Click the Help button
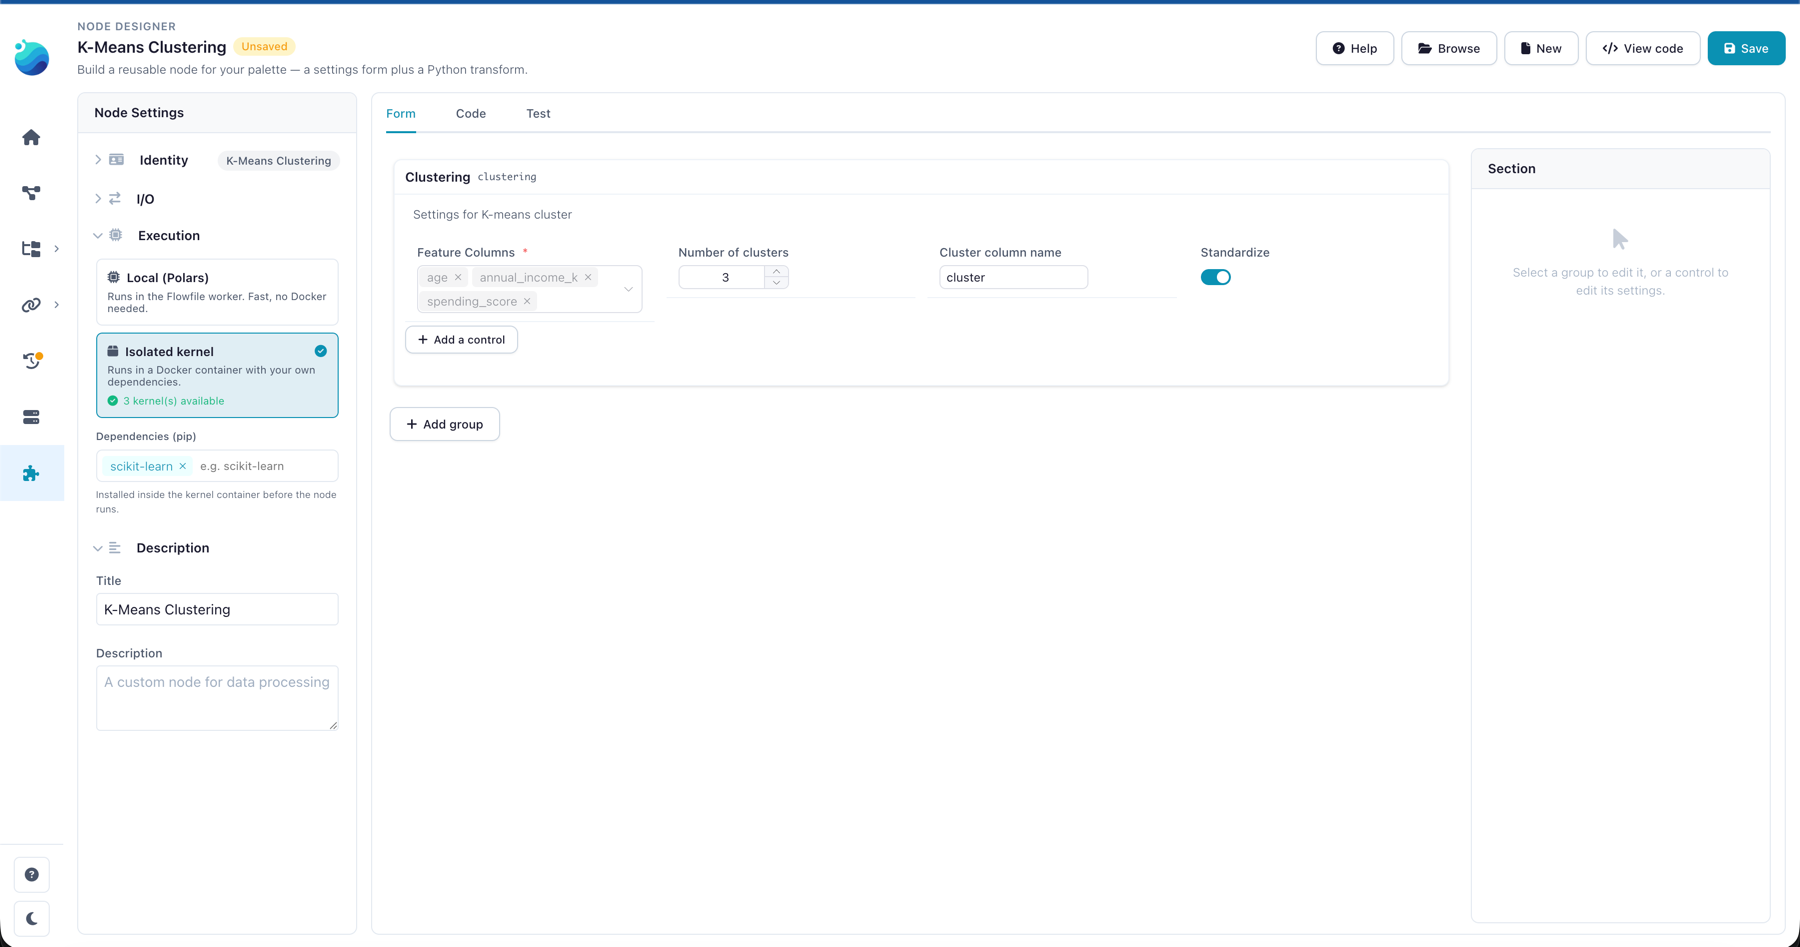This screenshot has width=1800, height=947. (1354, 48)
